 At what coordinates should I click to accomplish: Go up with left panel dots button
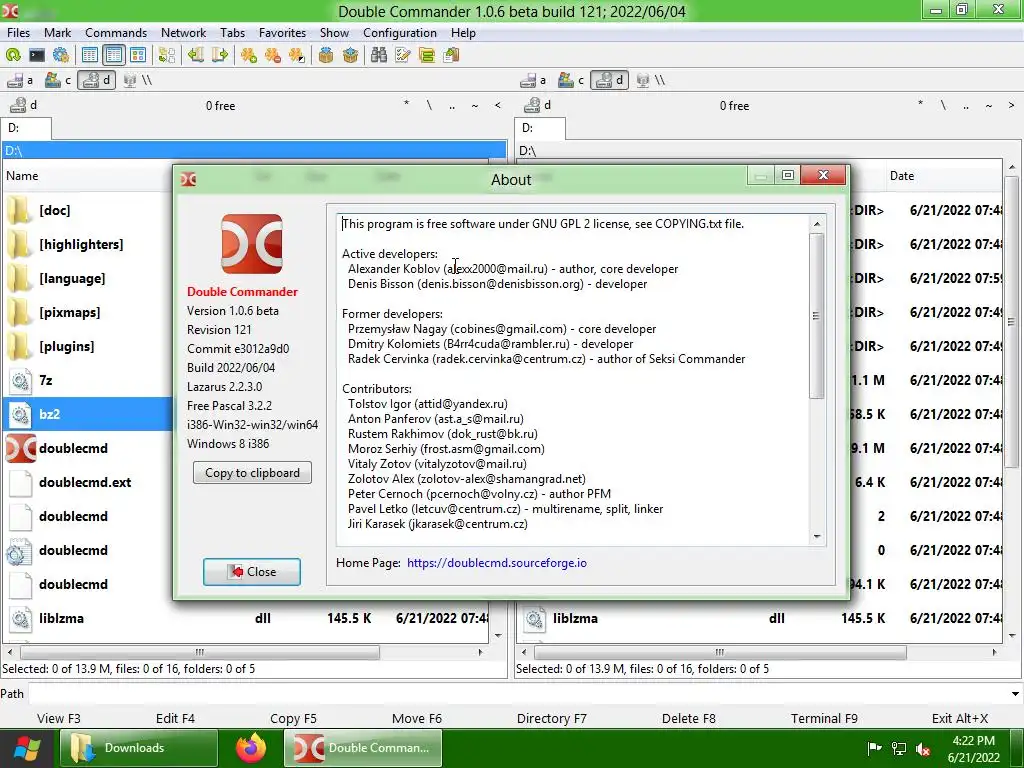452,105
